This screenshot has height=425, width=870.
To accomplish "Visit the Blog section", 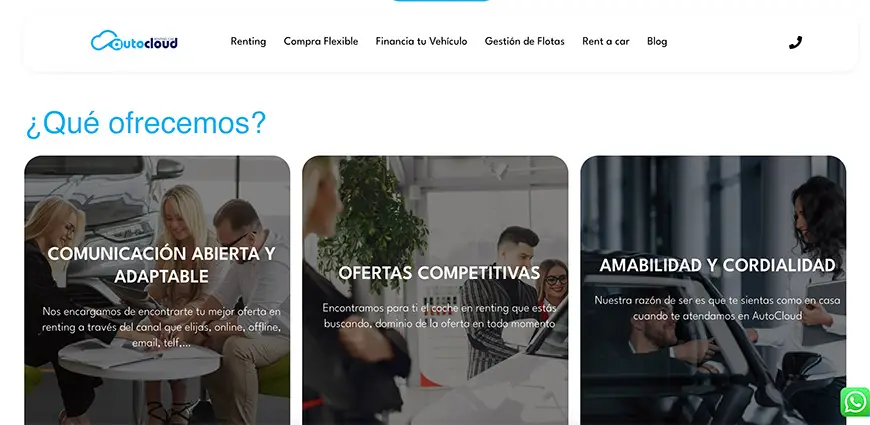I will pos(657,42).
